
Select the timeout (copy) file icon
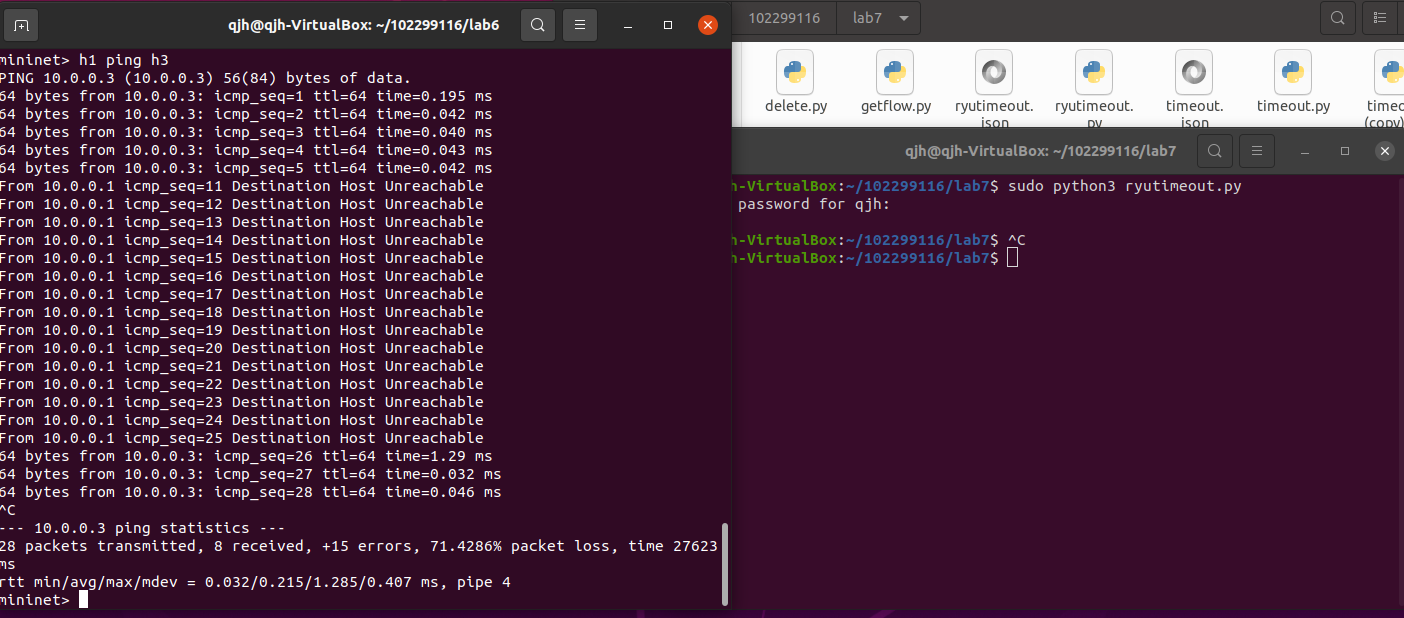click(1391, 72)
